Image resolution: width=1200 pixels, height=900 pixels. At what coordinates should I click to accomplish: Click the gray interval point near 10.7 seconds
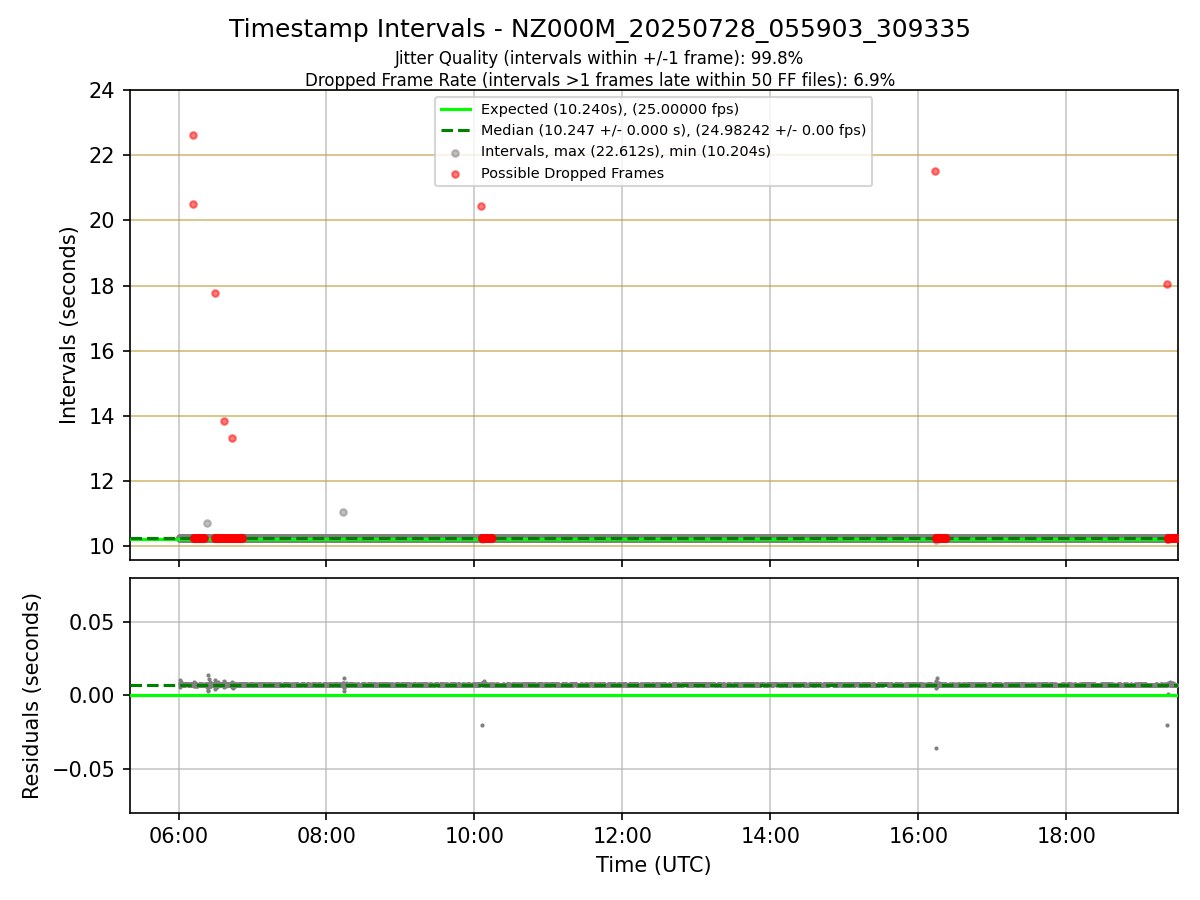tap(207, 523)
